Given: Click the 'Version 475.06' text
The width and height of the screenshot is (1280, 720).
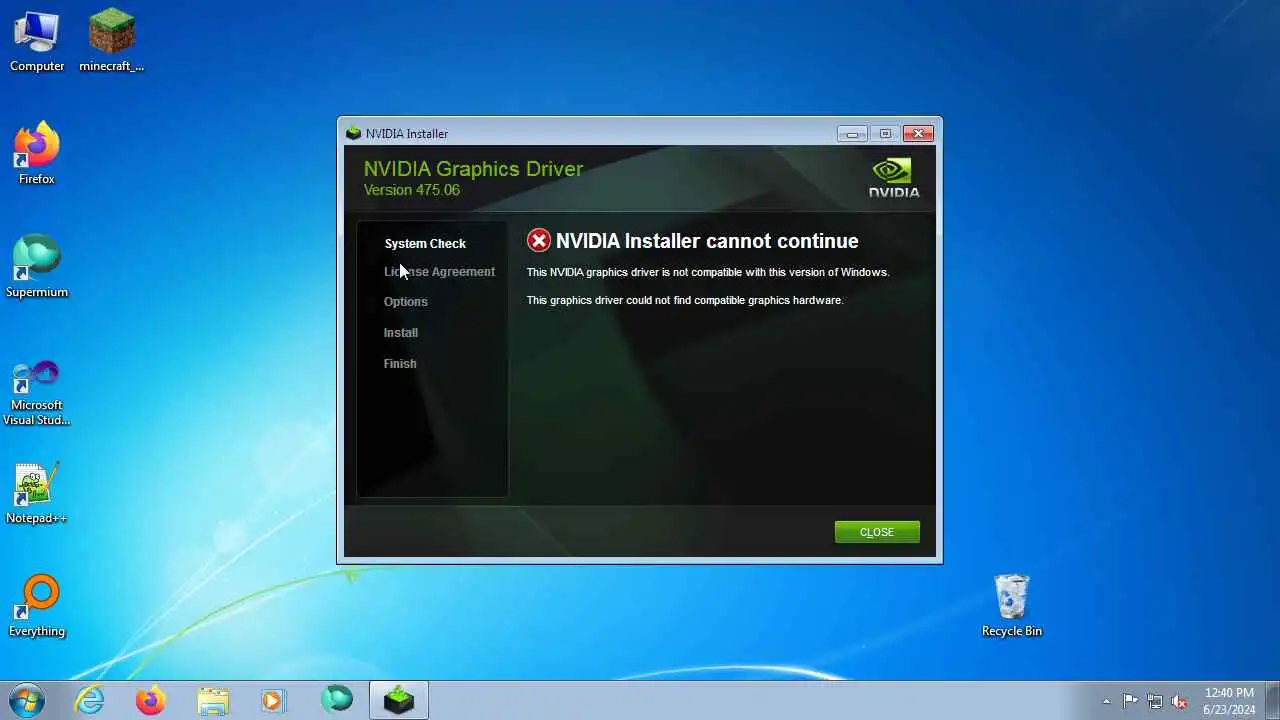Looking at the screenshot, I should pos(412,190).
